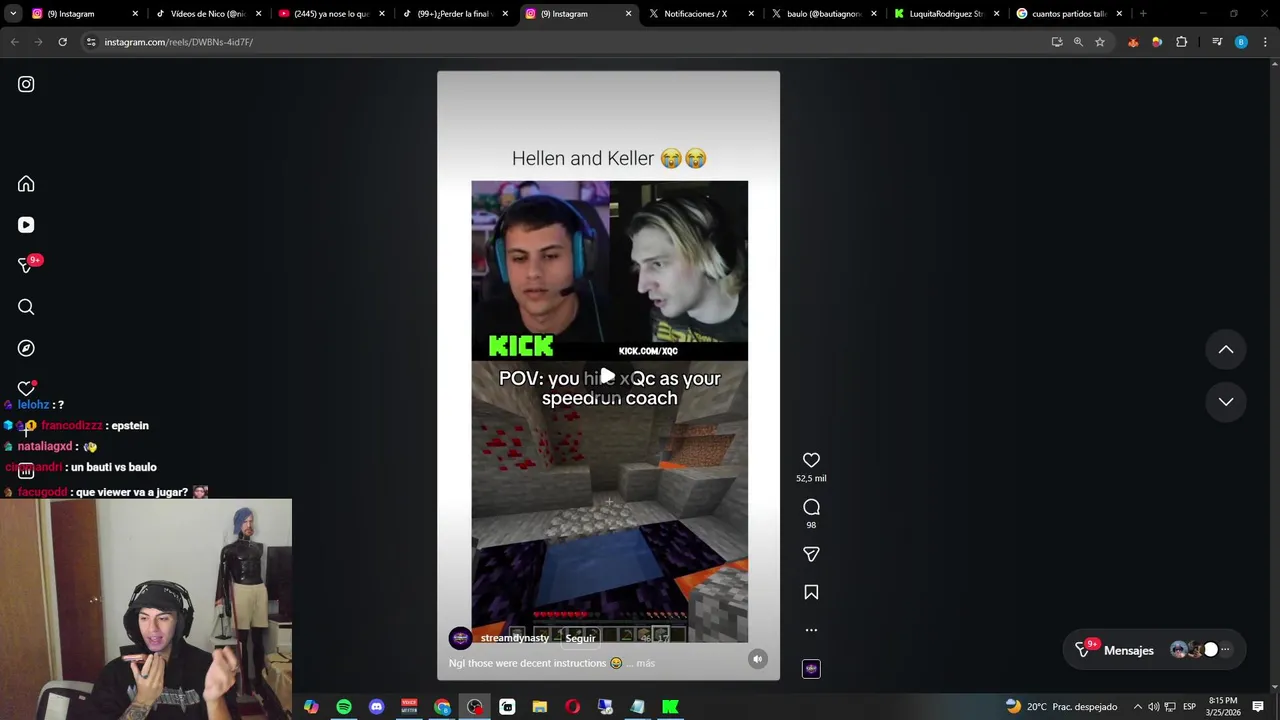Open direct messages in the sidebar

pos(26,266)
